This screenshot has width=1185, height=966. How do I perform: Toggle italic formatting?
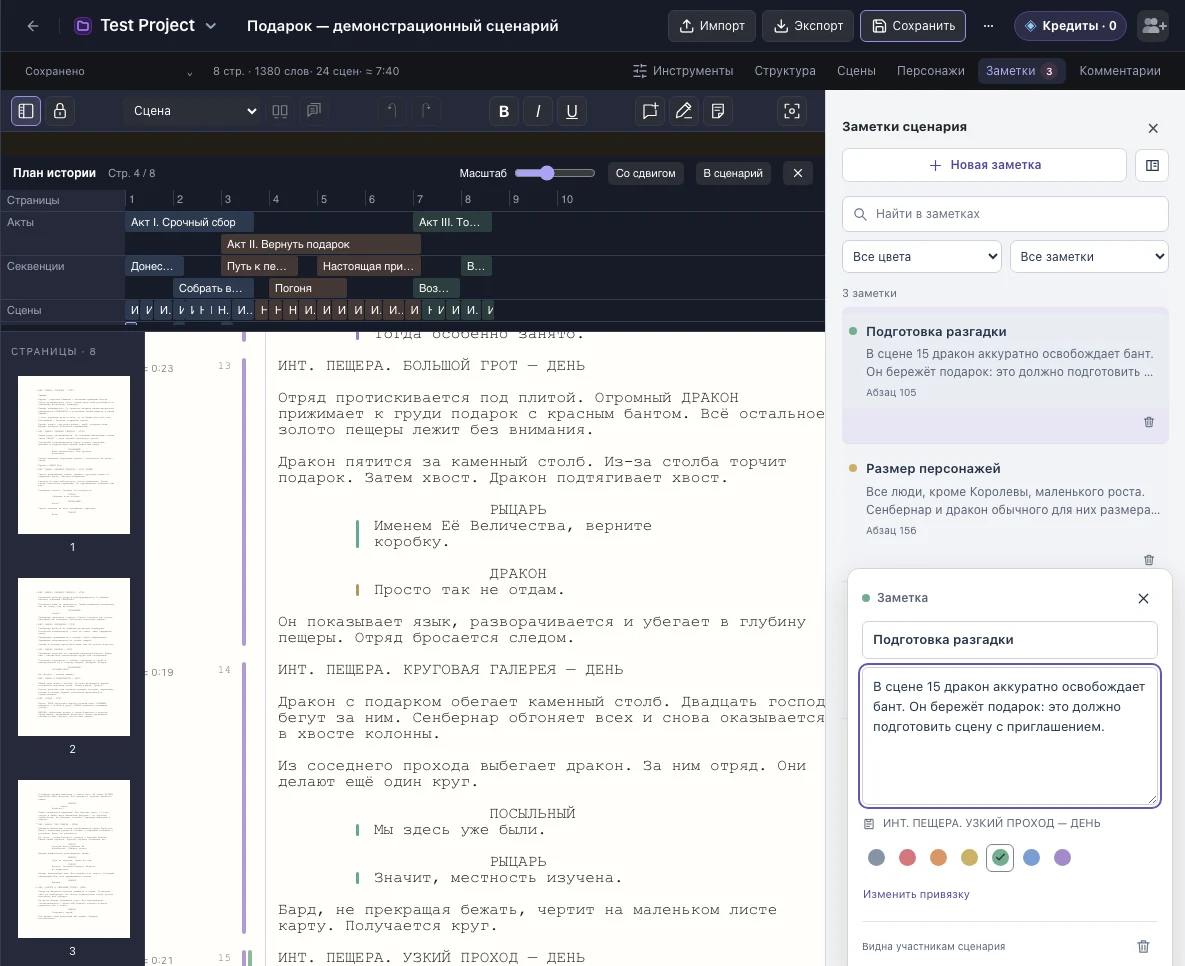pyautogui.click(x=538, y=111)
